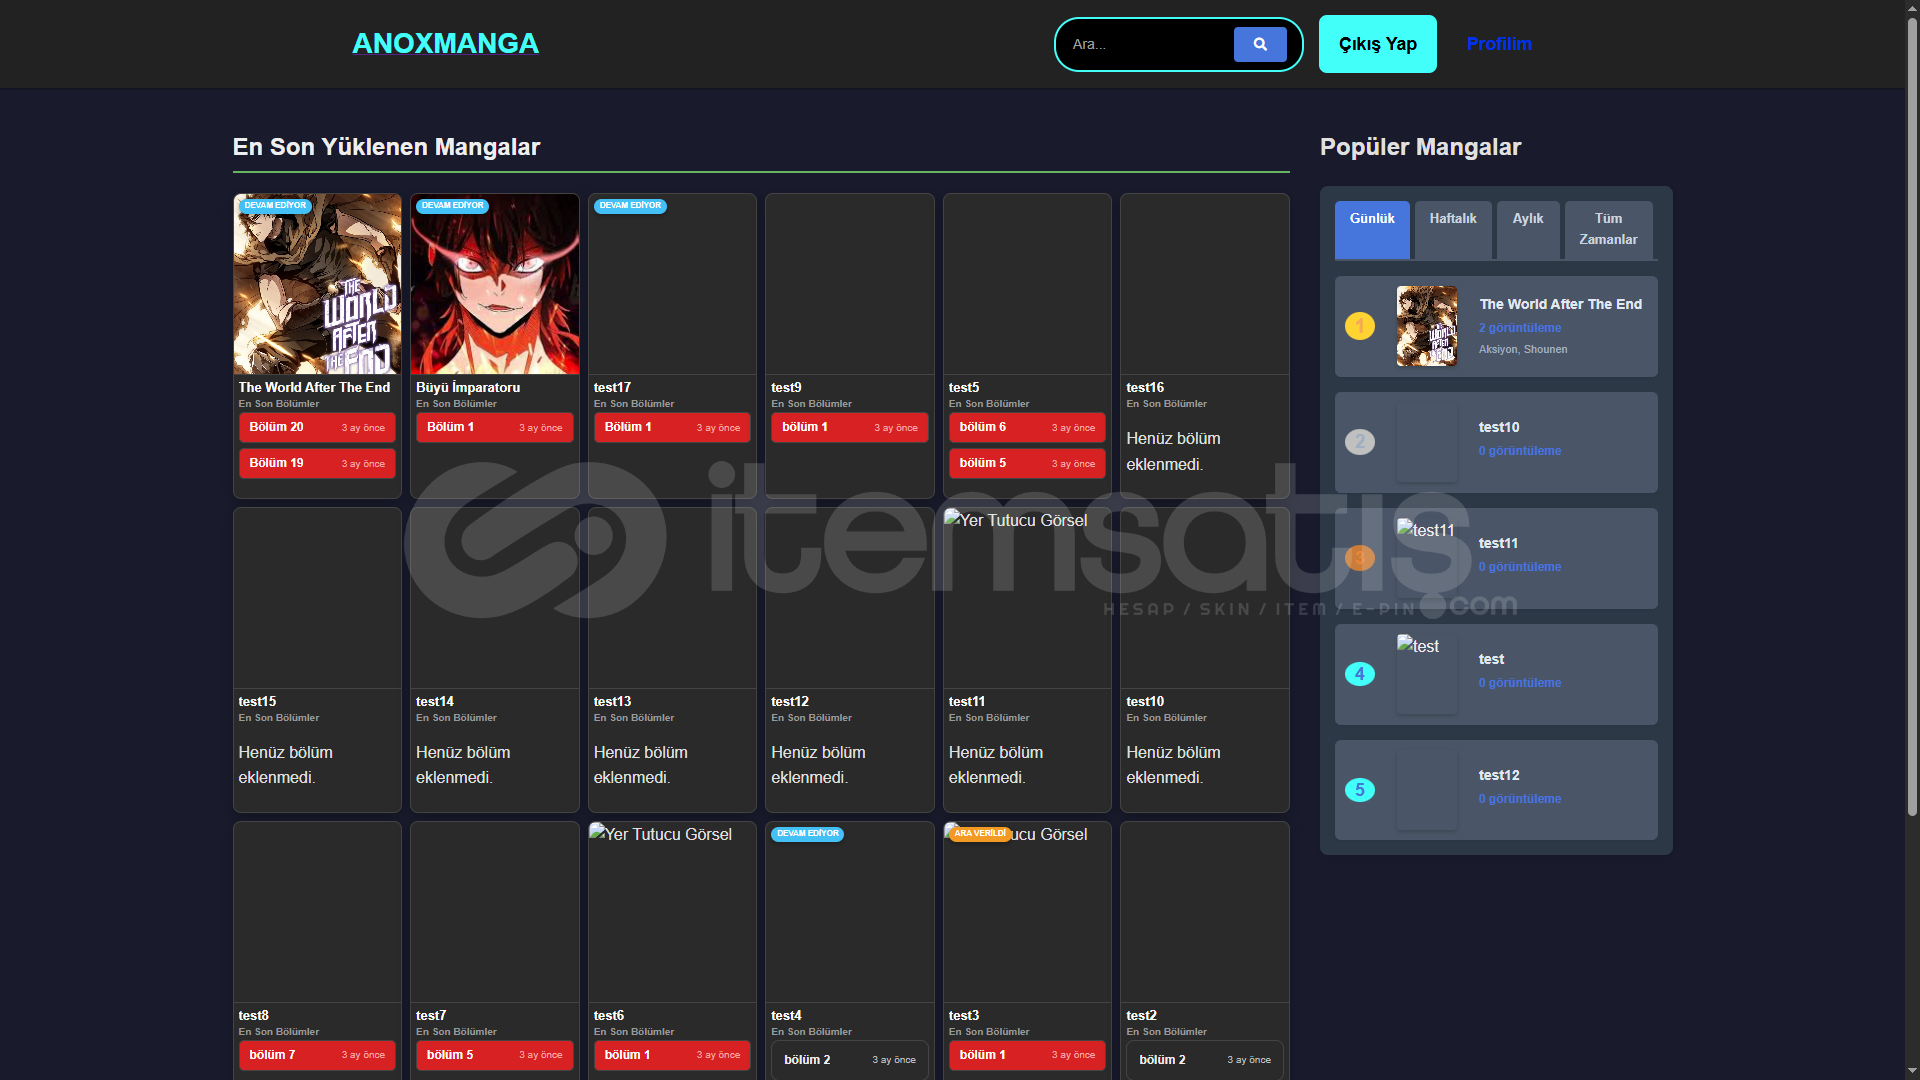Open test10 in popular list

coord(1498,427)
